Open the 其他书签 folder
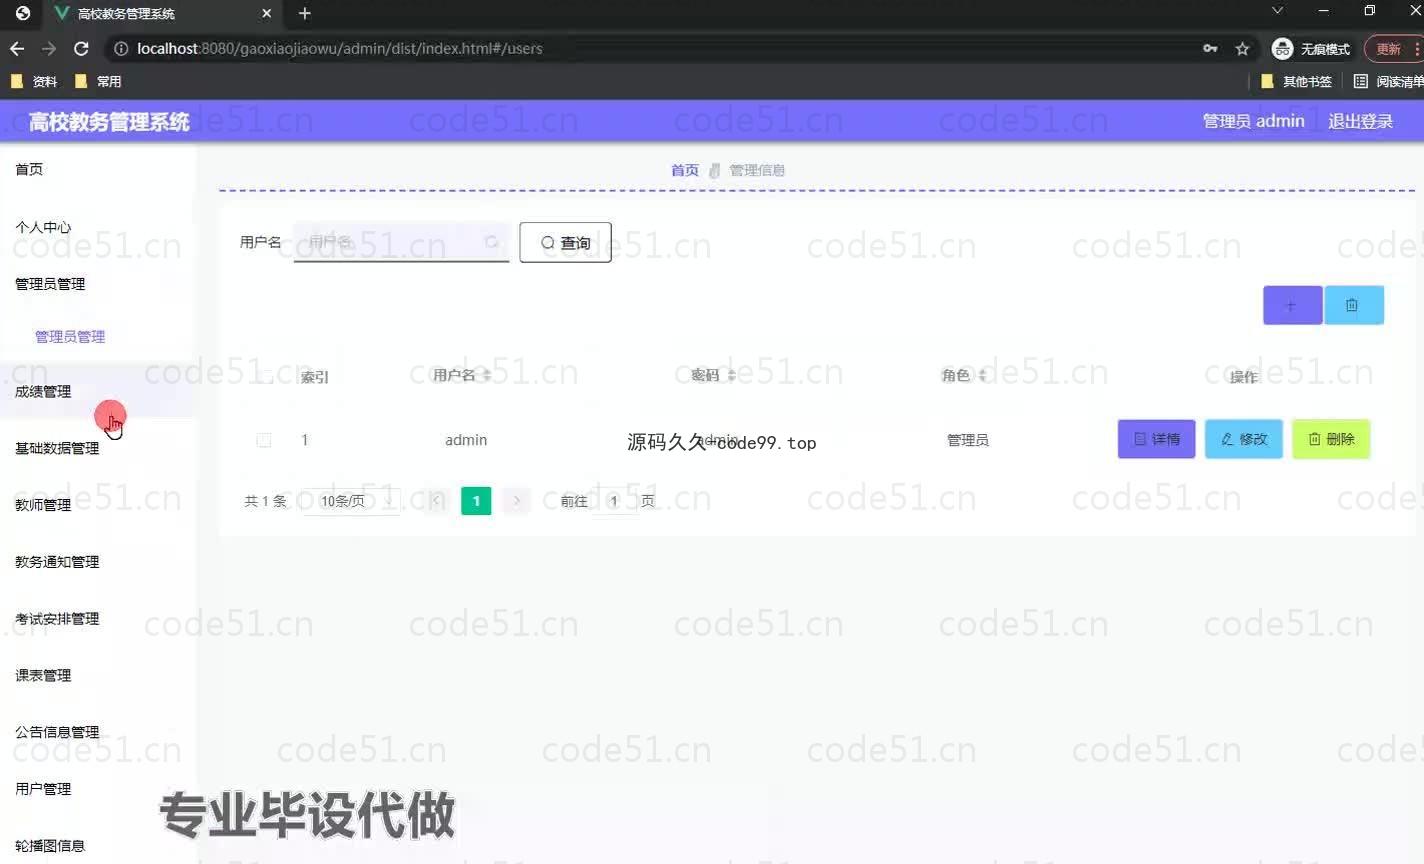The image size is (1424, 864). 1296,81
